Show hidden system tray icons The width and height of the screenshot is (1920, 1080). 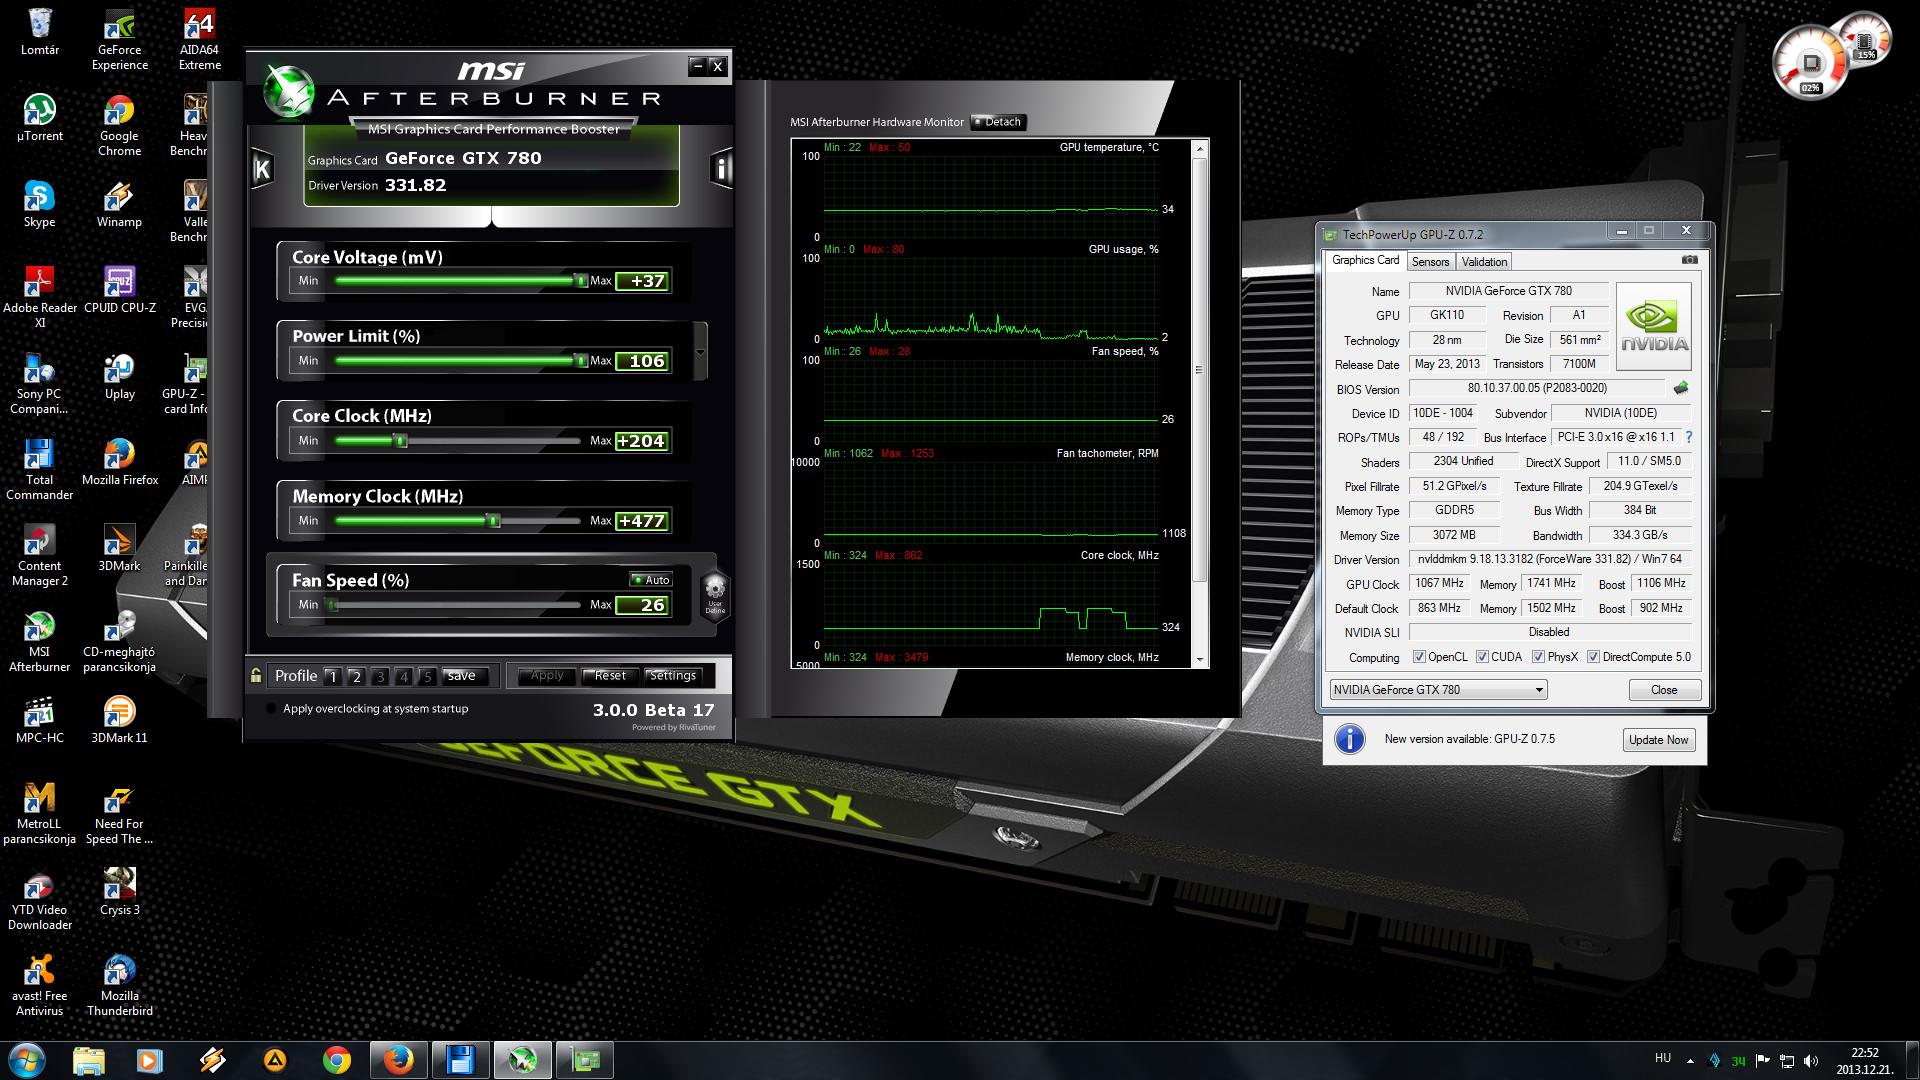coord(1690,1060)
